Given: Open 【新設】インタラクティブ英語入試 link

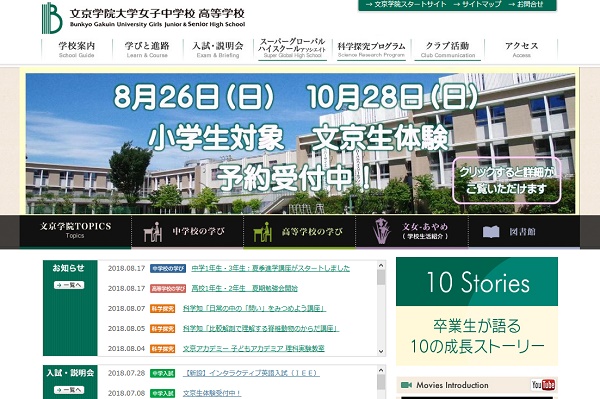Looking at the screenshot, I should click(x=251, y=373).
